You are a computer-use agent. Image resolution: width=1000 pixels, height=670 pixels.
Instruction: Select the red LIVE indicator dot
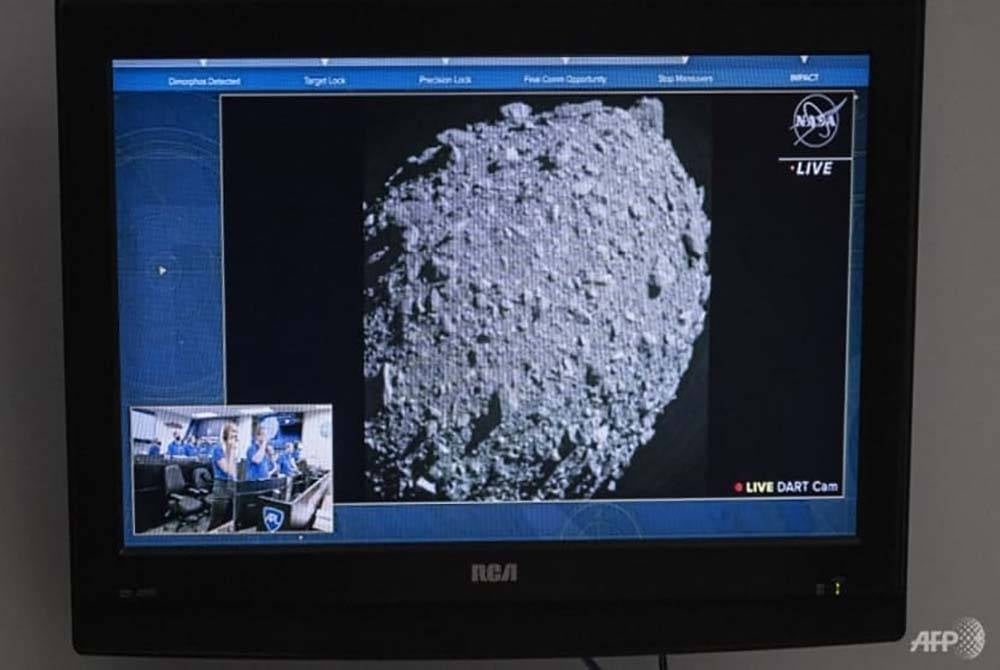tap(792, 168)
